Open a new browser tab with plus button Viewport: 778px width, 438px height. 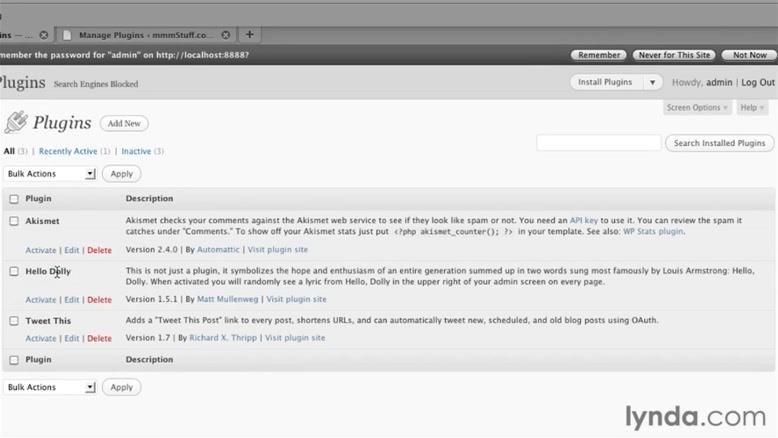coord(250,35)
